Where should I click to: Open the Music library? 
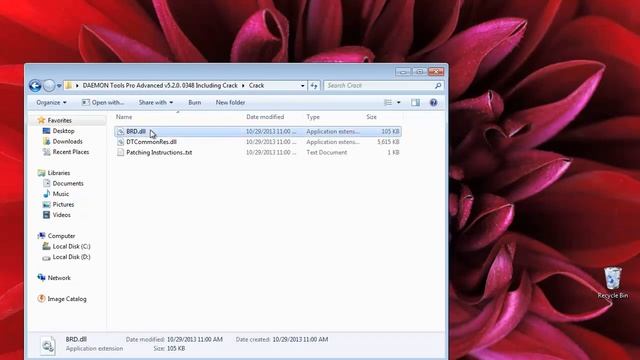[x=60, y=194]
